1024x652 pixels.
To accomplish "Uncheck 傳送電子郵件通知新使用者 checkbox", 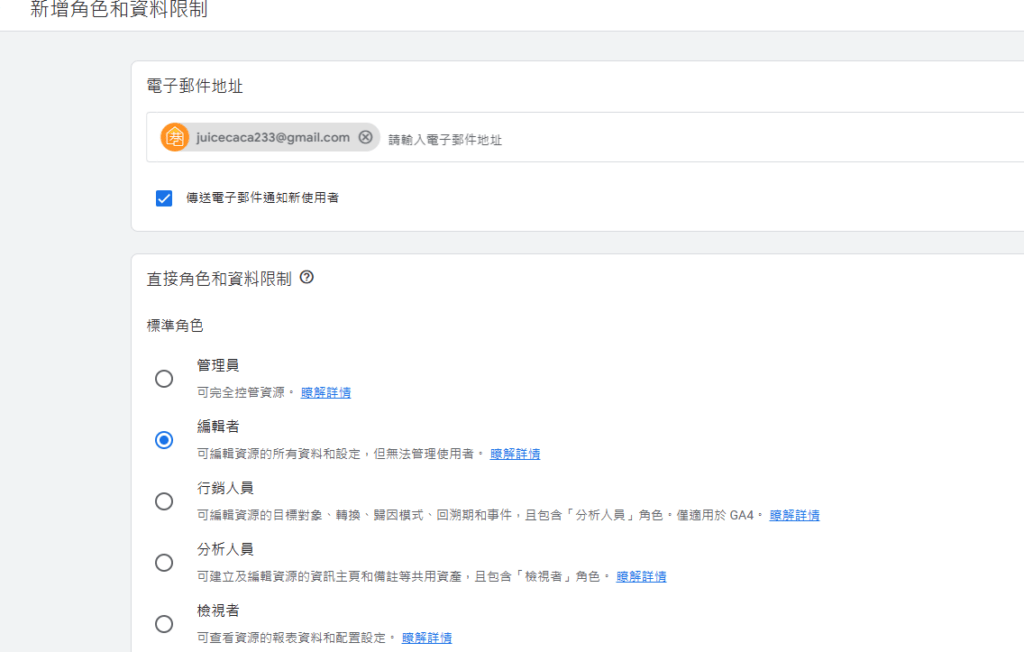I will click(164, 198).
